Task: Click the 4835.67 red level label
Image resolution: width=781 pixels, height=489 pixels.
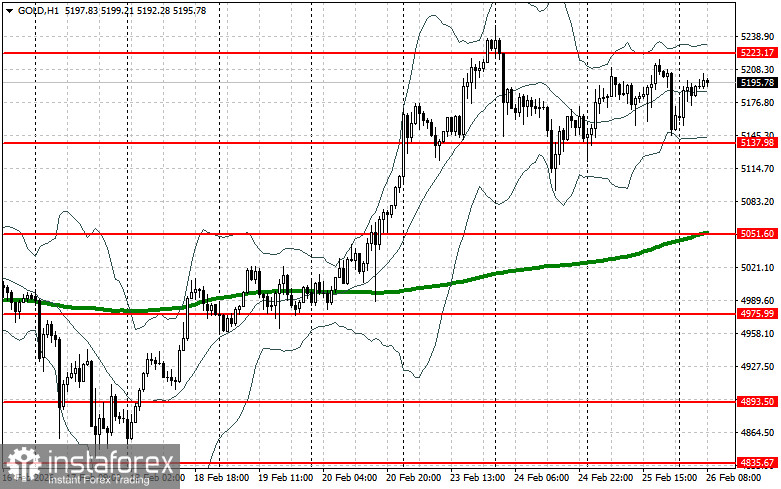Action: (x=757, y=463)
